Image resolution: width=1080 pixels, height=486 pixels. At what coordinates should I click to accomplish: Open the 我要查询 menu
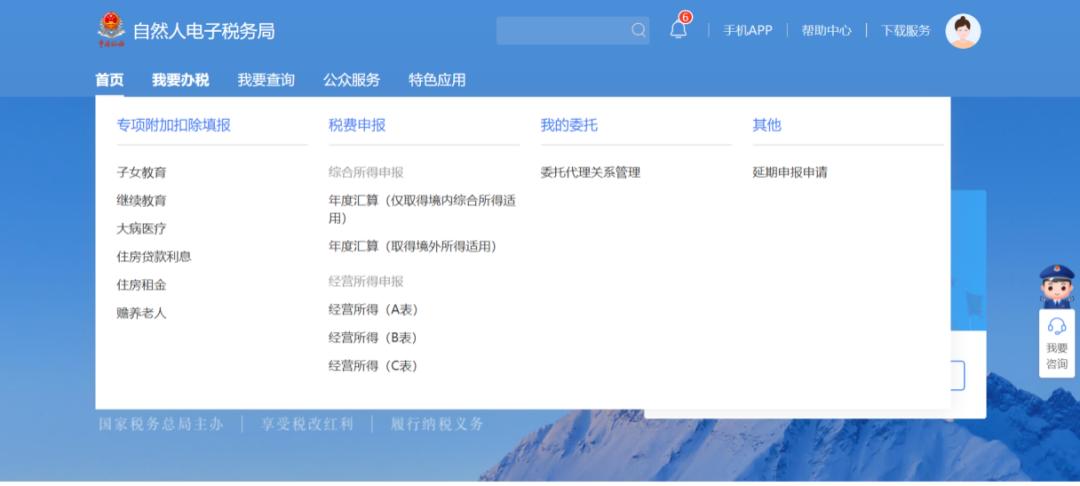click(x=266, y=80)
